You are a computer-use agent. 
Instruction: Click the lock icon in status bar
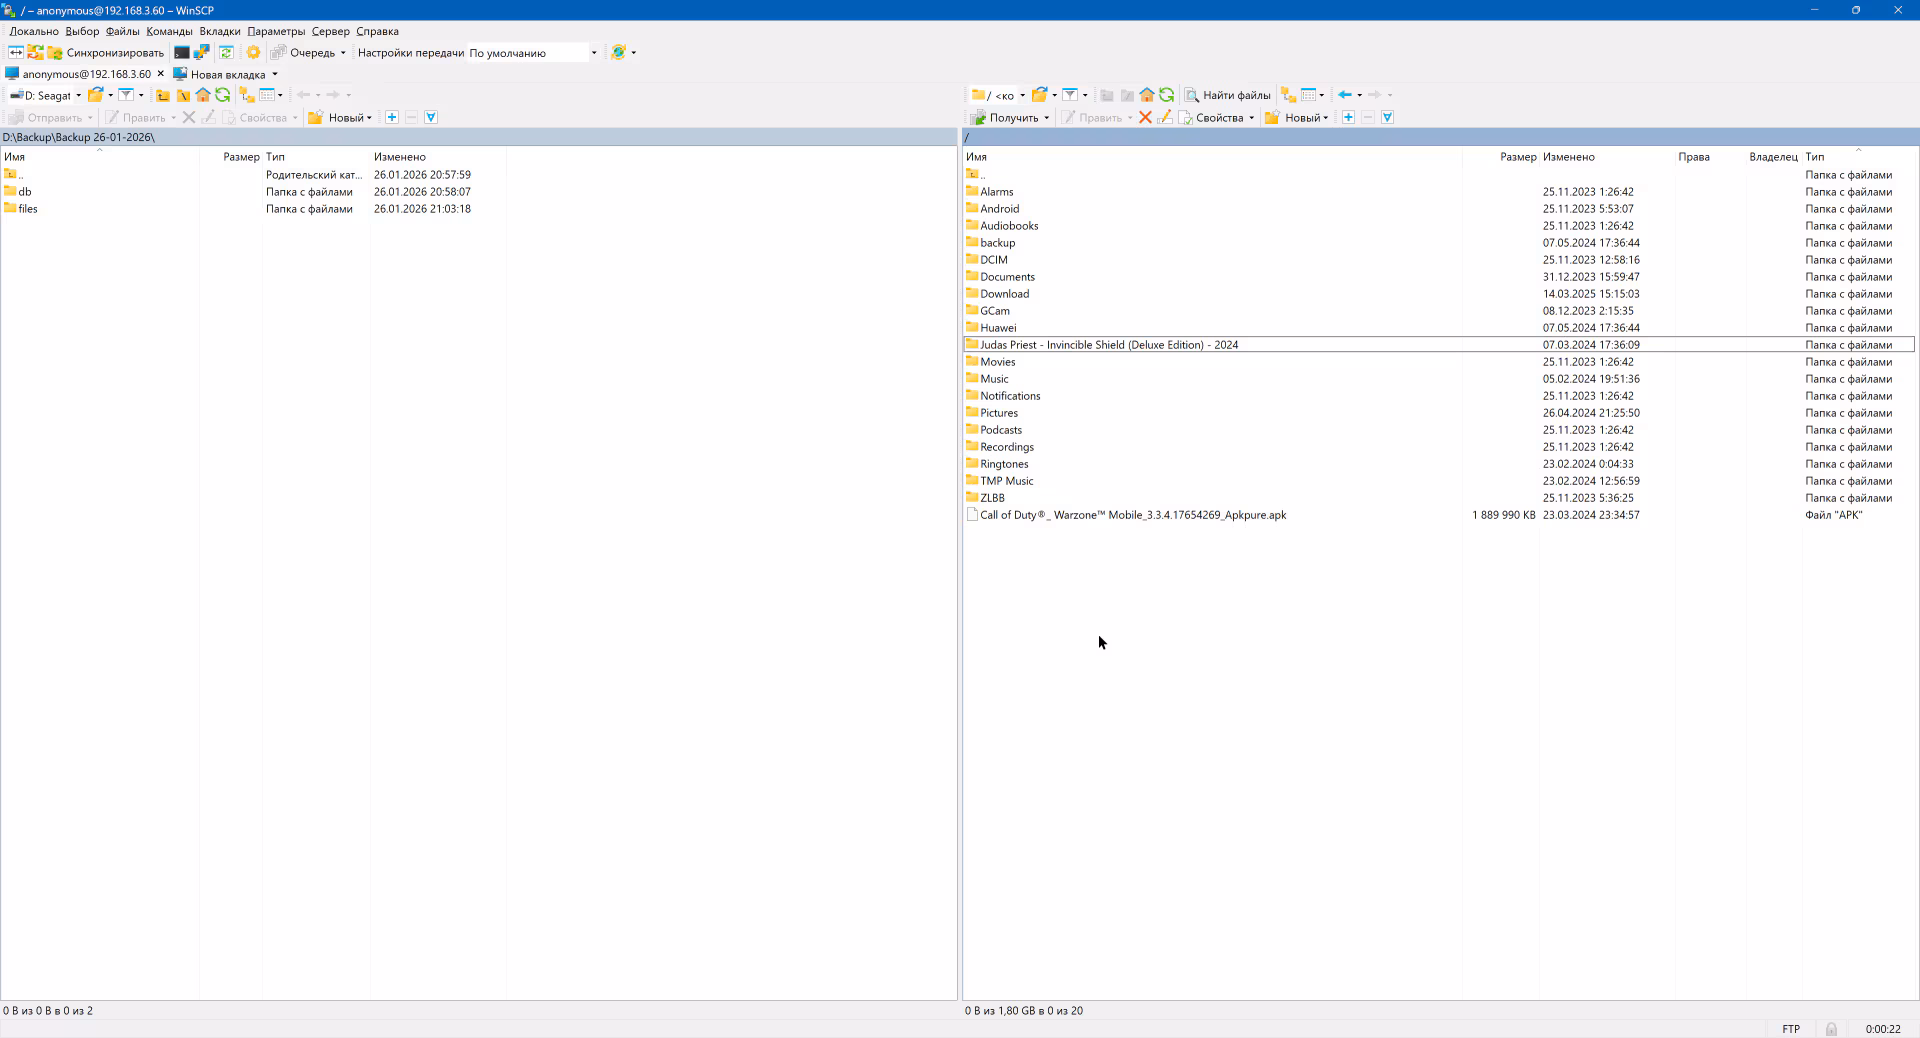(x=1831, y=1029)
